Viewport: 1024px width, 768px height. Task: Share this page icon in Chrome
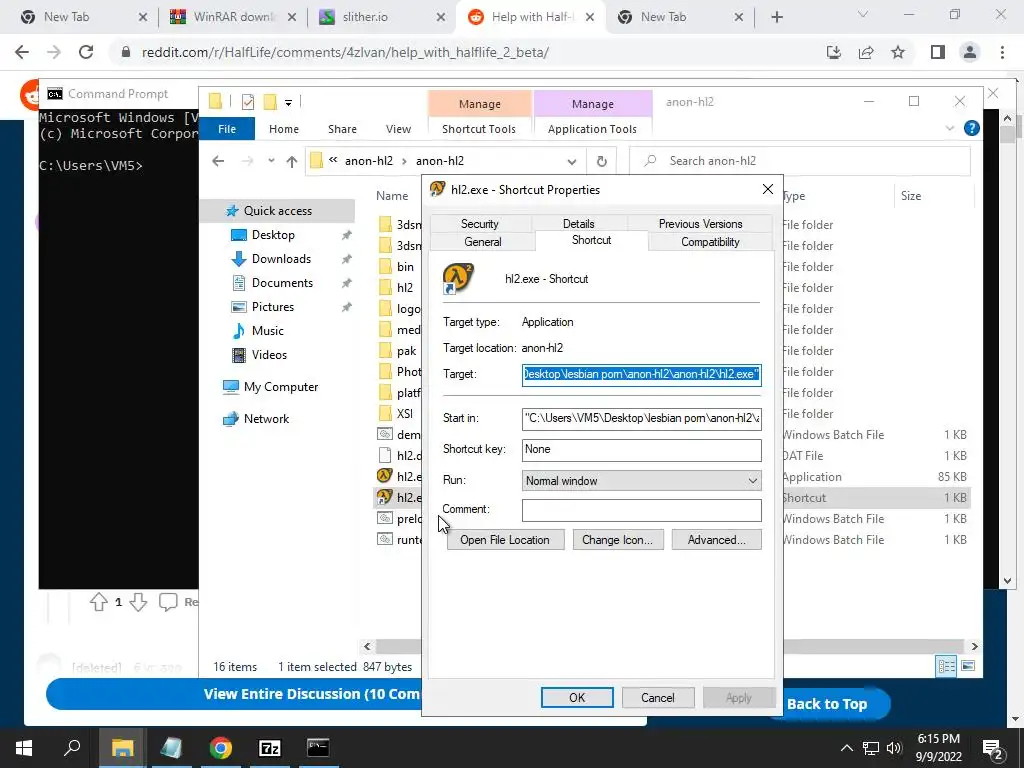[866, 52]
